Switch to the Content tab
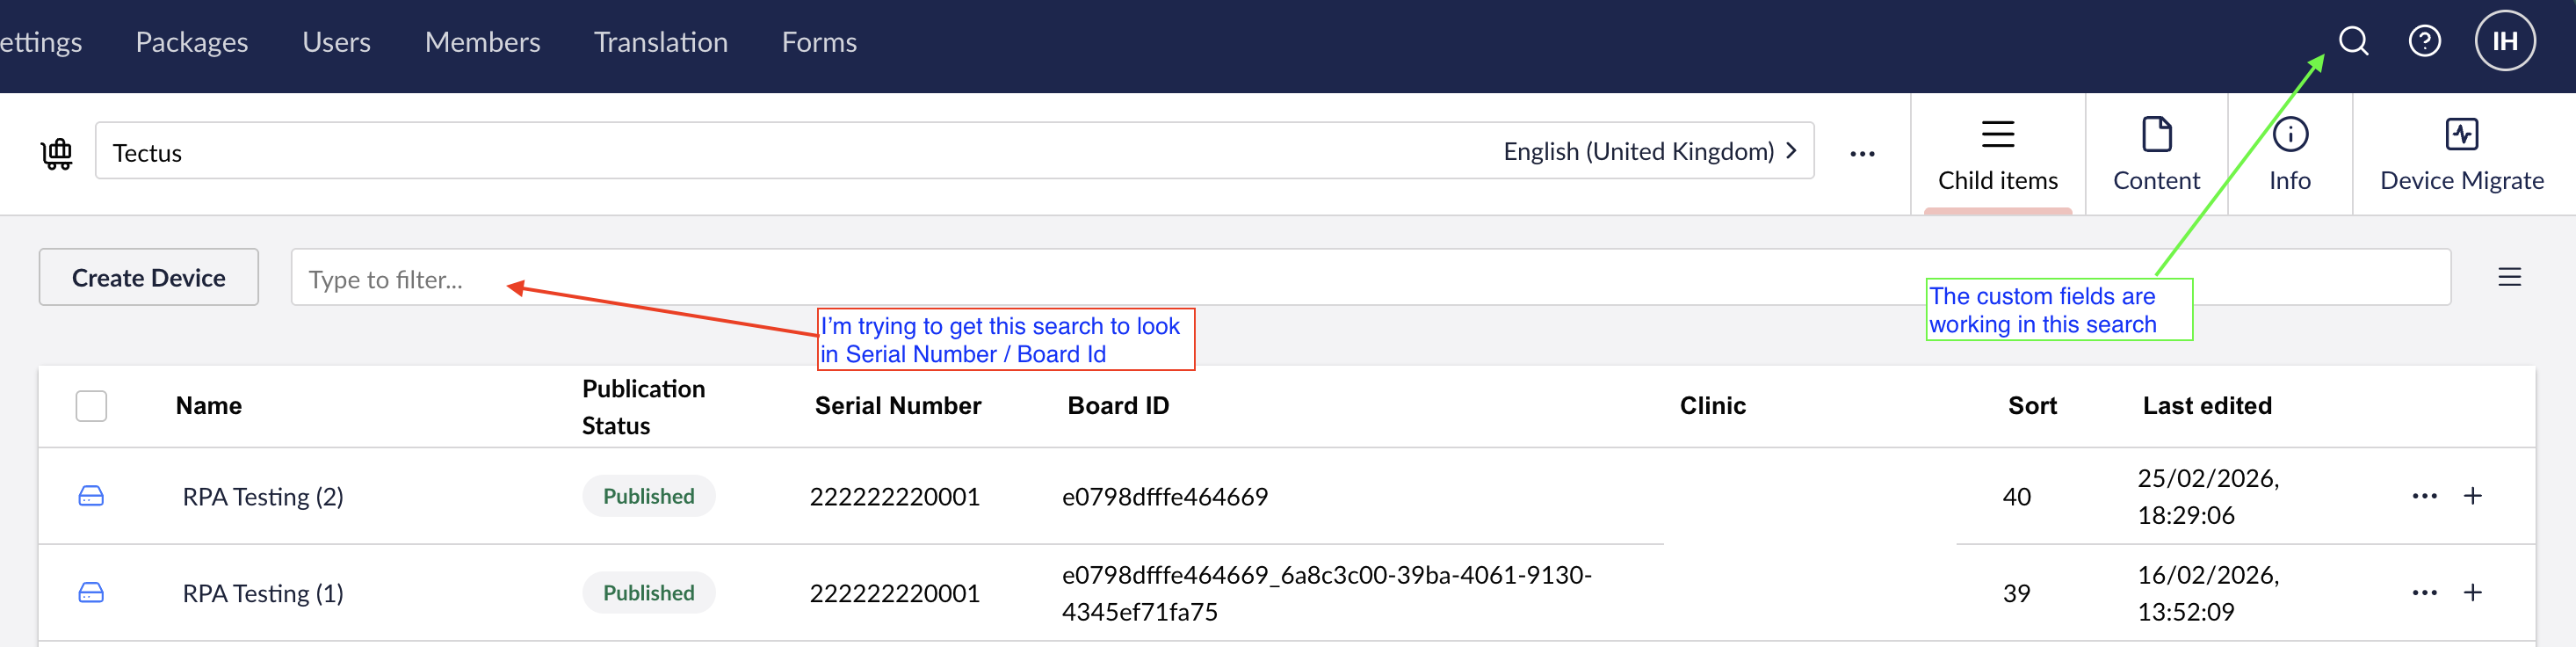Viewport: 2576px width, 647px height. click(2156, 154)
